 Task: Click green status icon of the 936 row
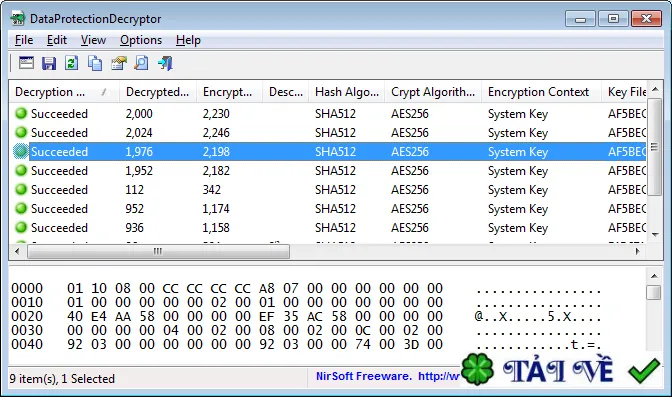point(21,227)
